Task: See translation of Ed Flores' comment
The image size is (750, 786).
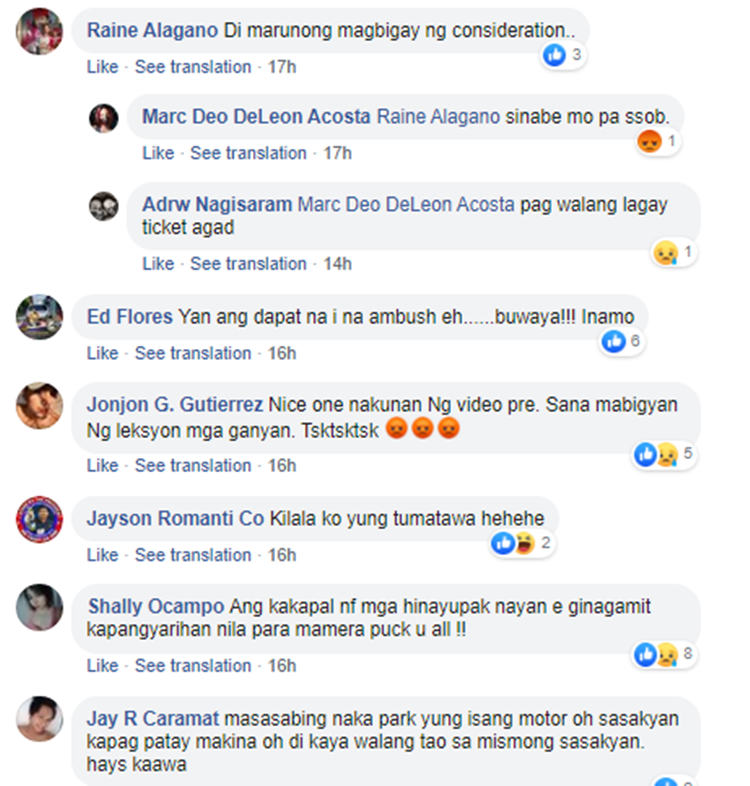Action: pyautogui.click(x=193, y=353)
